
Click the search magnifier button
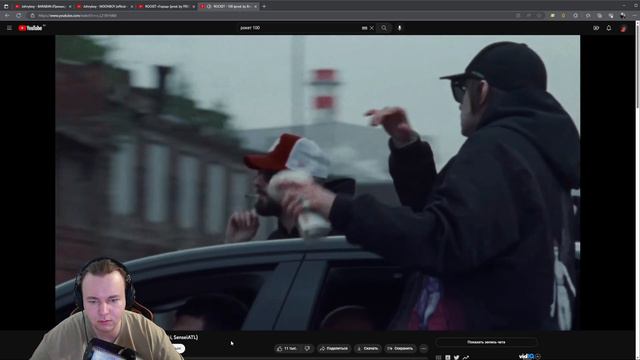[x=384, y=28]
